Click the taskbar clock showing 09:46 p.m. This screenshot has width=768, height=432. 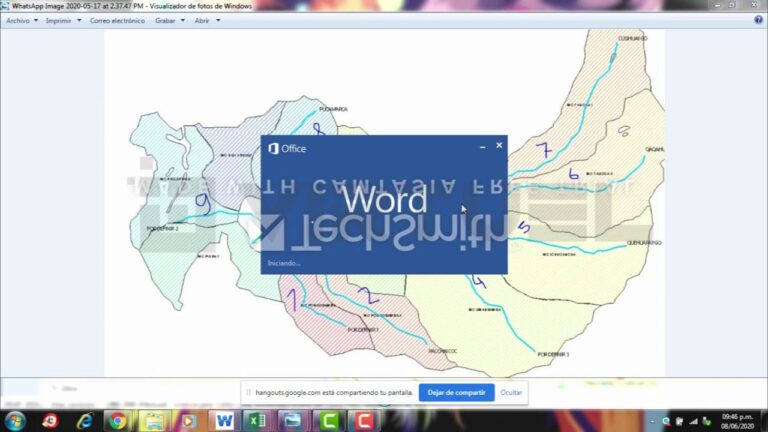(x=737, y=421)
